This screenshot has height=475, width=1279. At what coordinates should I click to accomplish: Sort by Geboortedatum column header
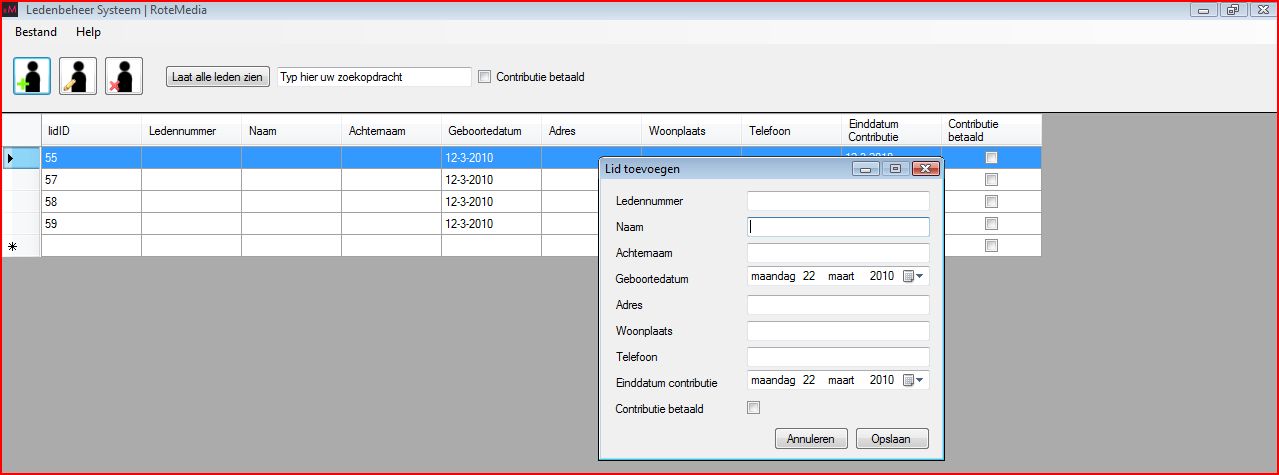coord(491,130)
